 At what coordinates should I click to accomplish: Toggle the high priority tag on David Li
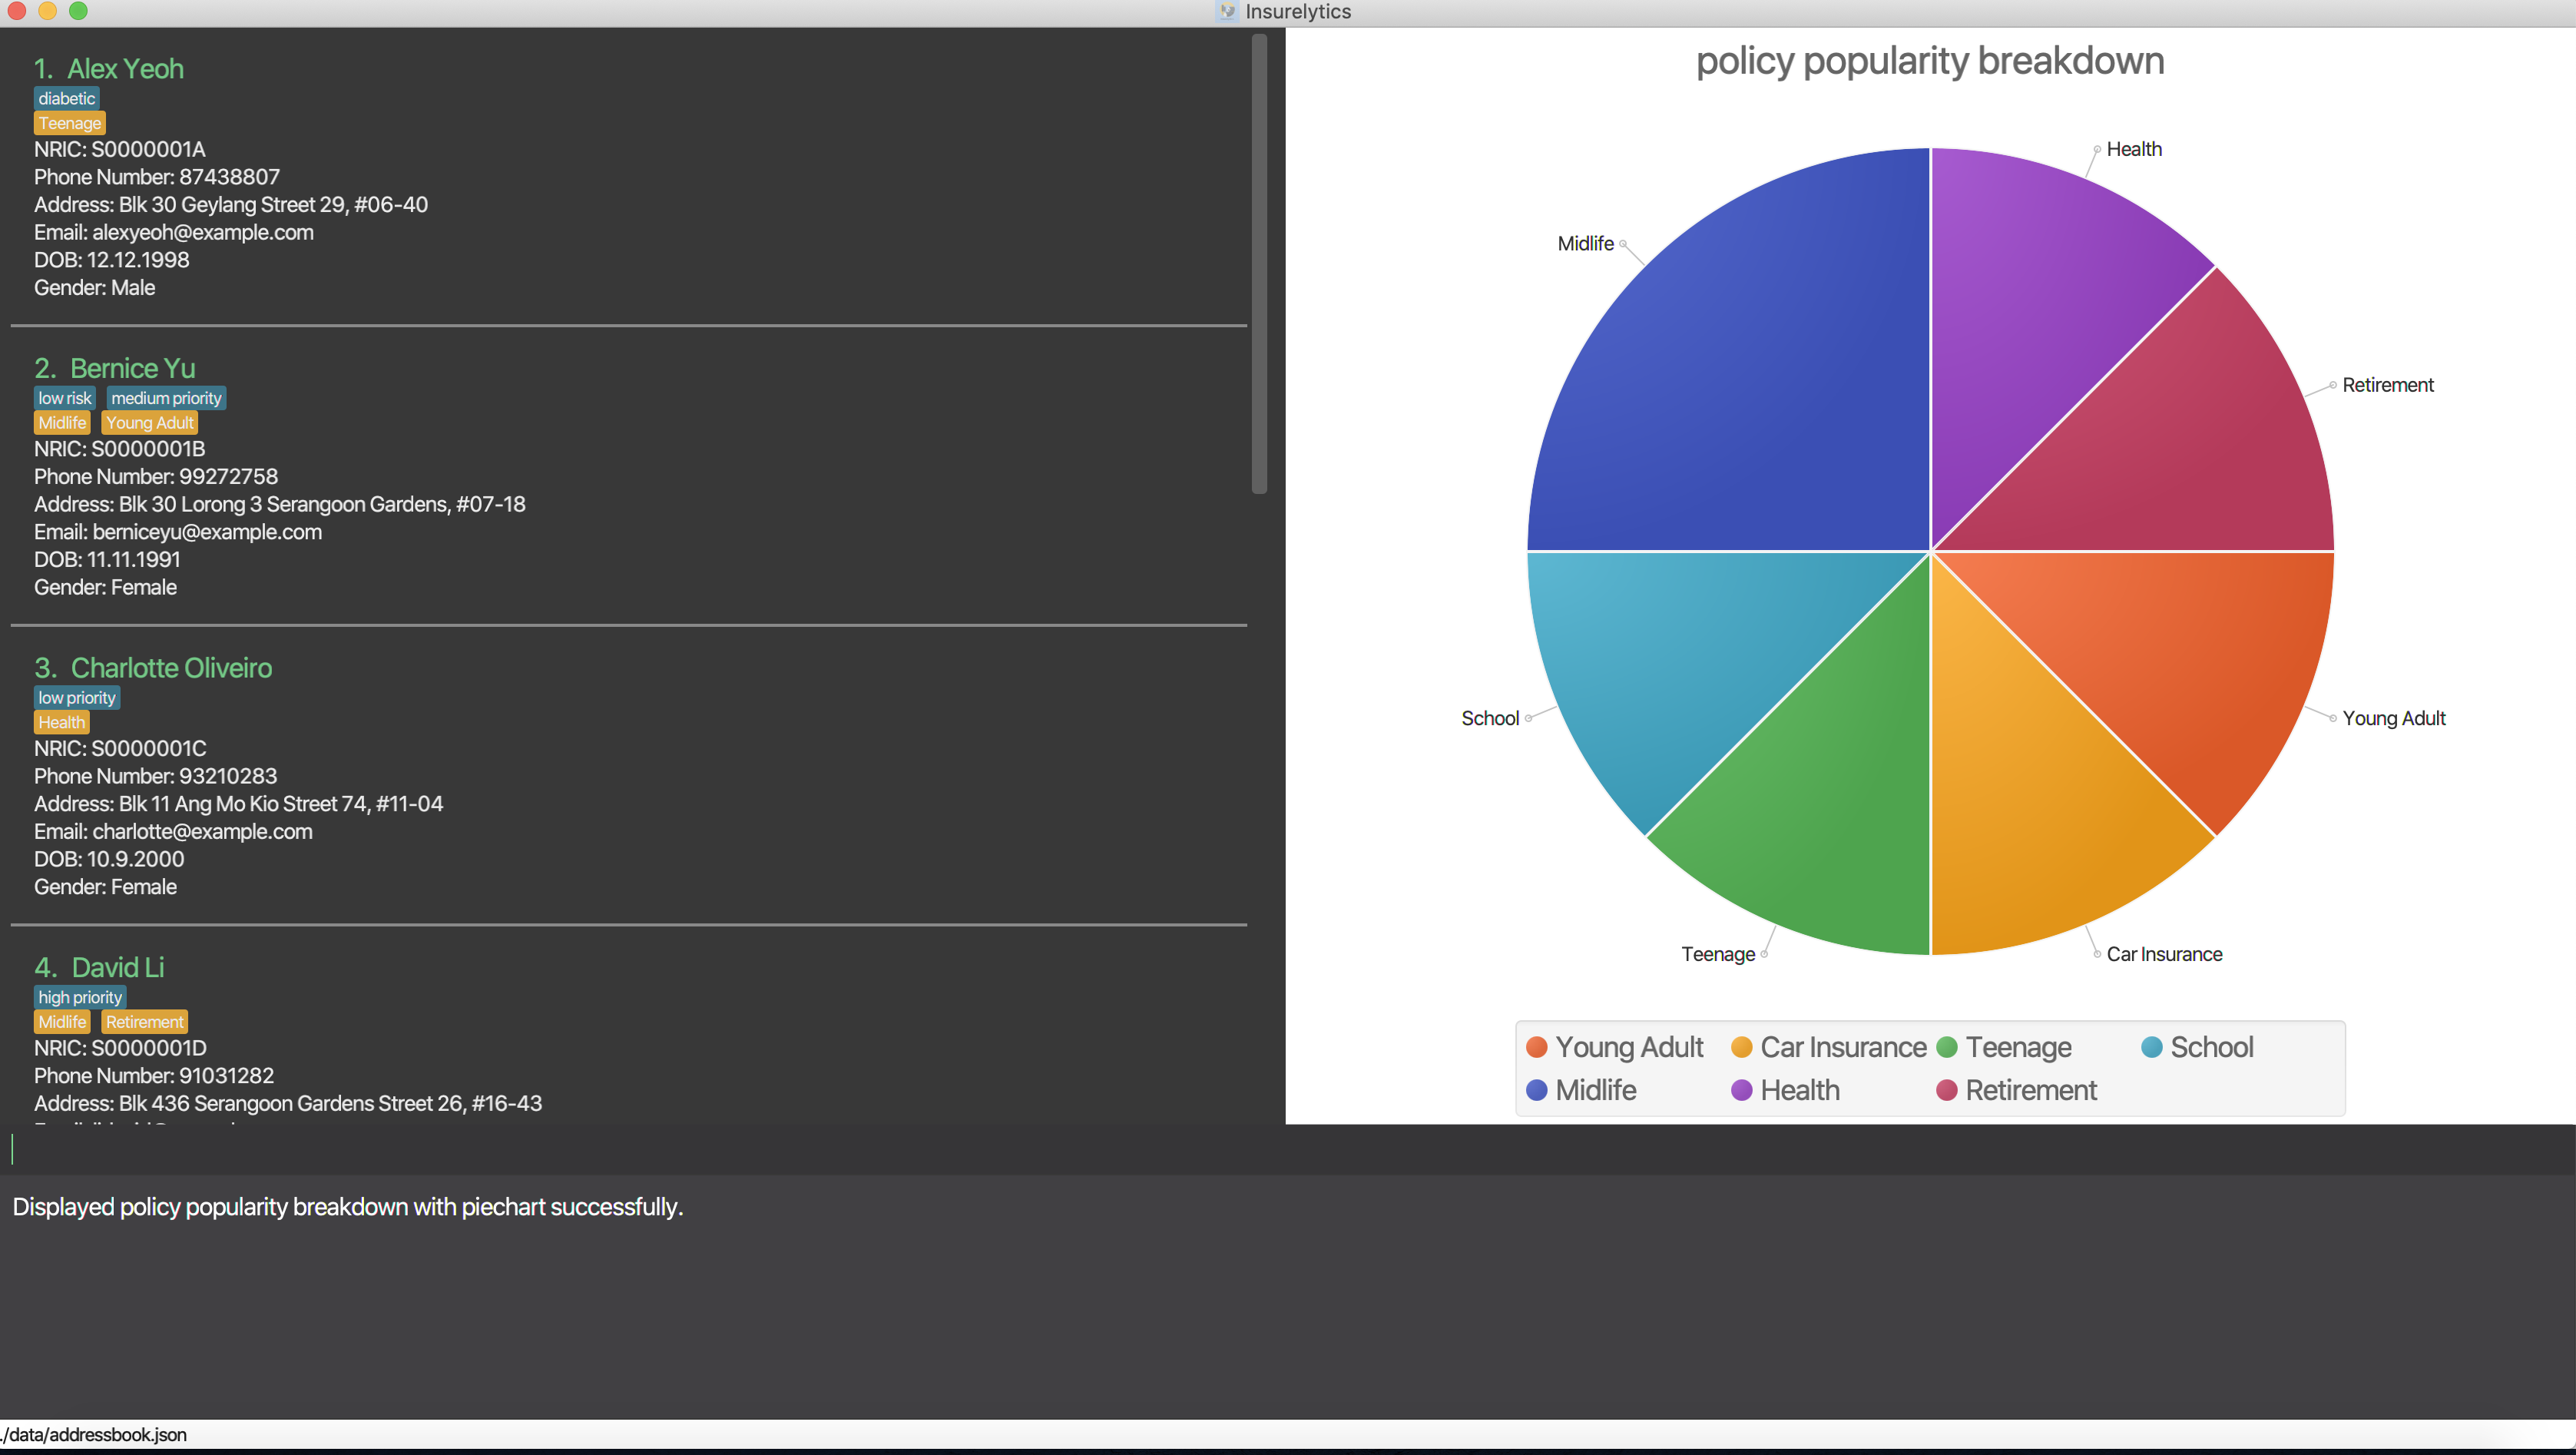[x=79, y=996]
